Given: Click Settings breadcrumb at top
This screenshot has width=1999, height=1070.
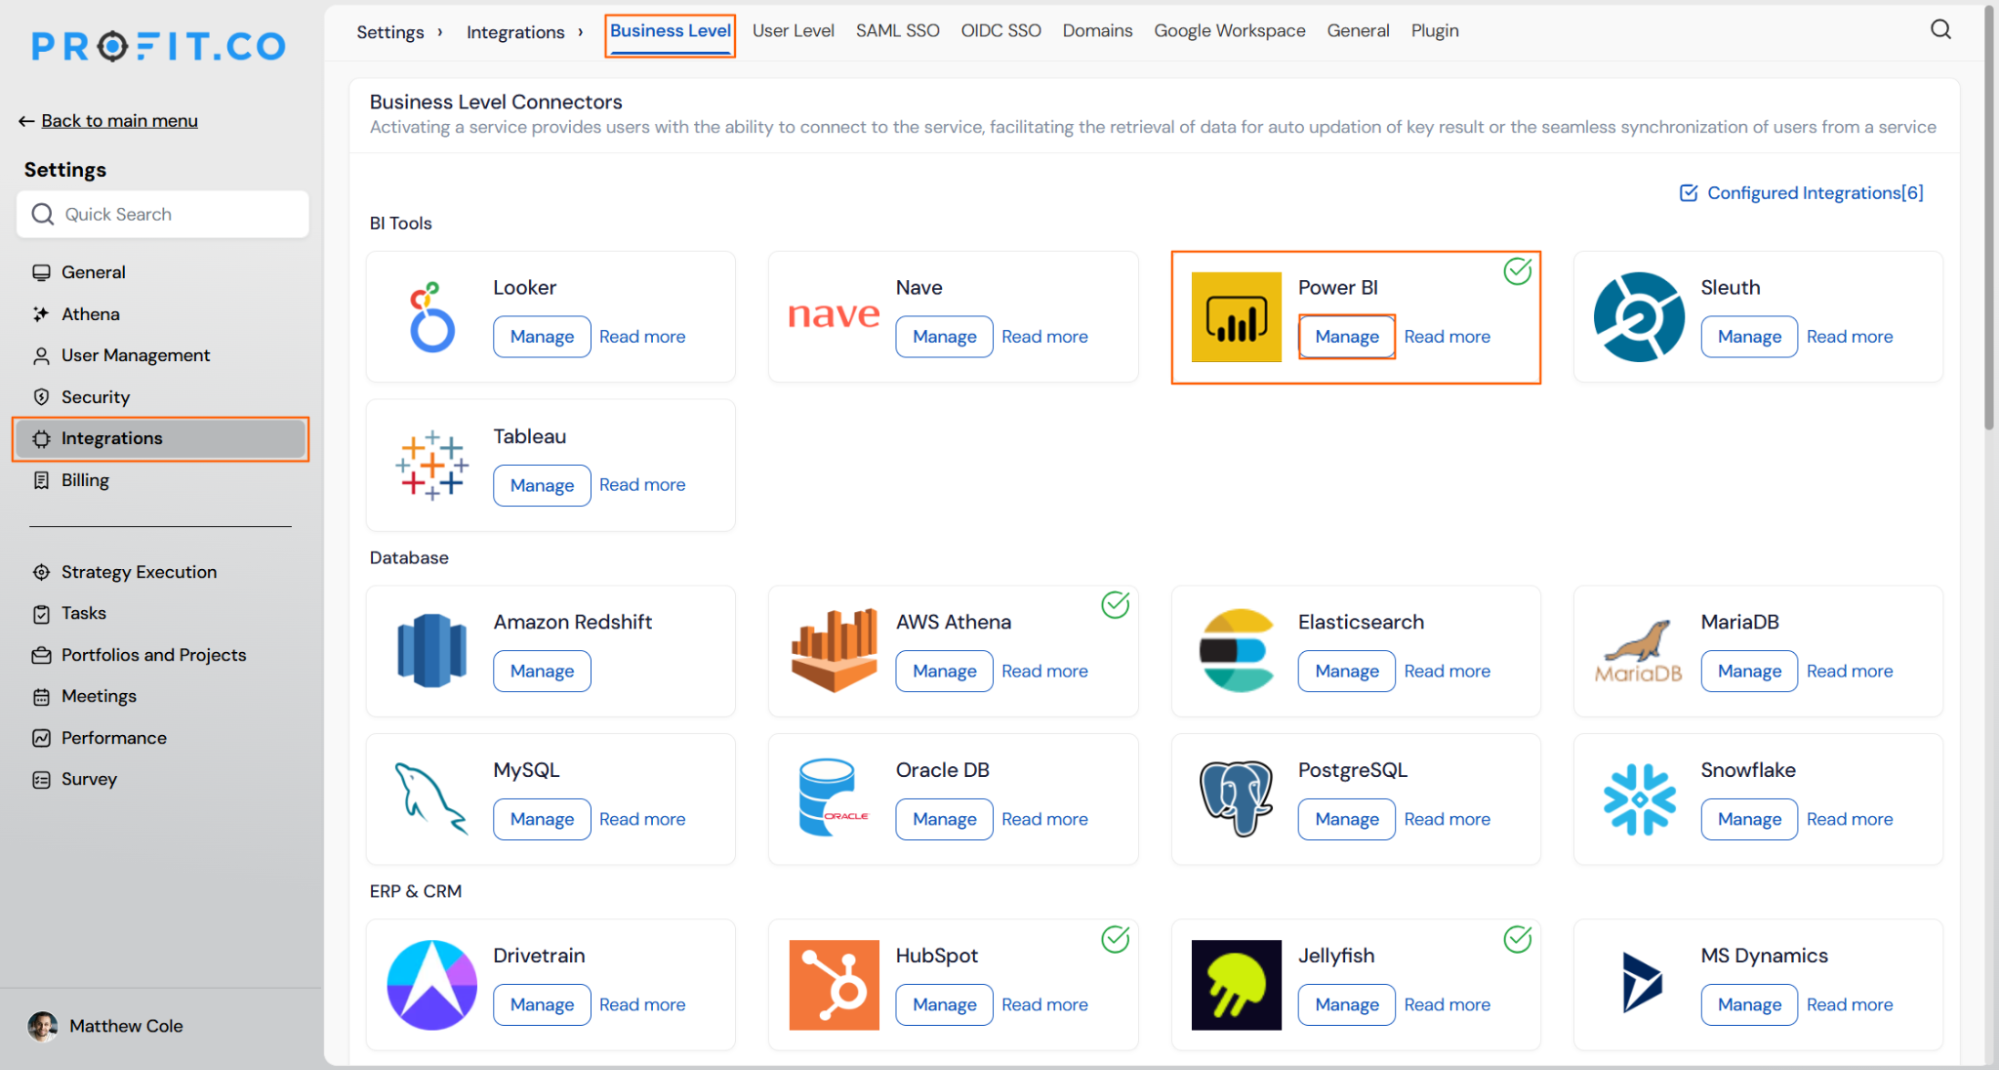Looking at the screenshot, I should pyautogui.click(x=390, y=32).
